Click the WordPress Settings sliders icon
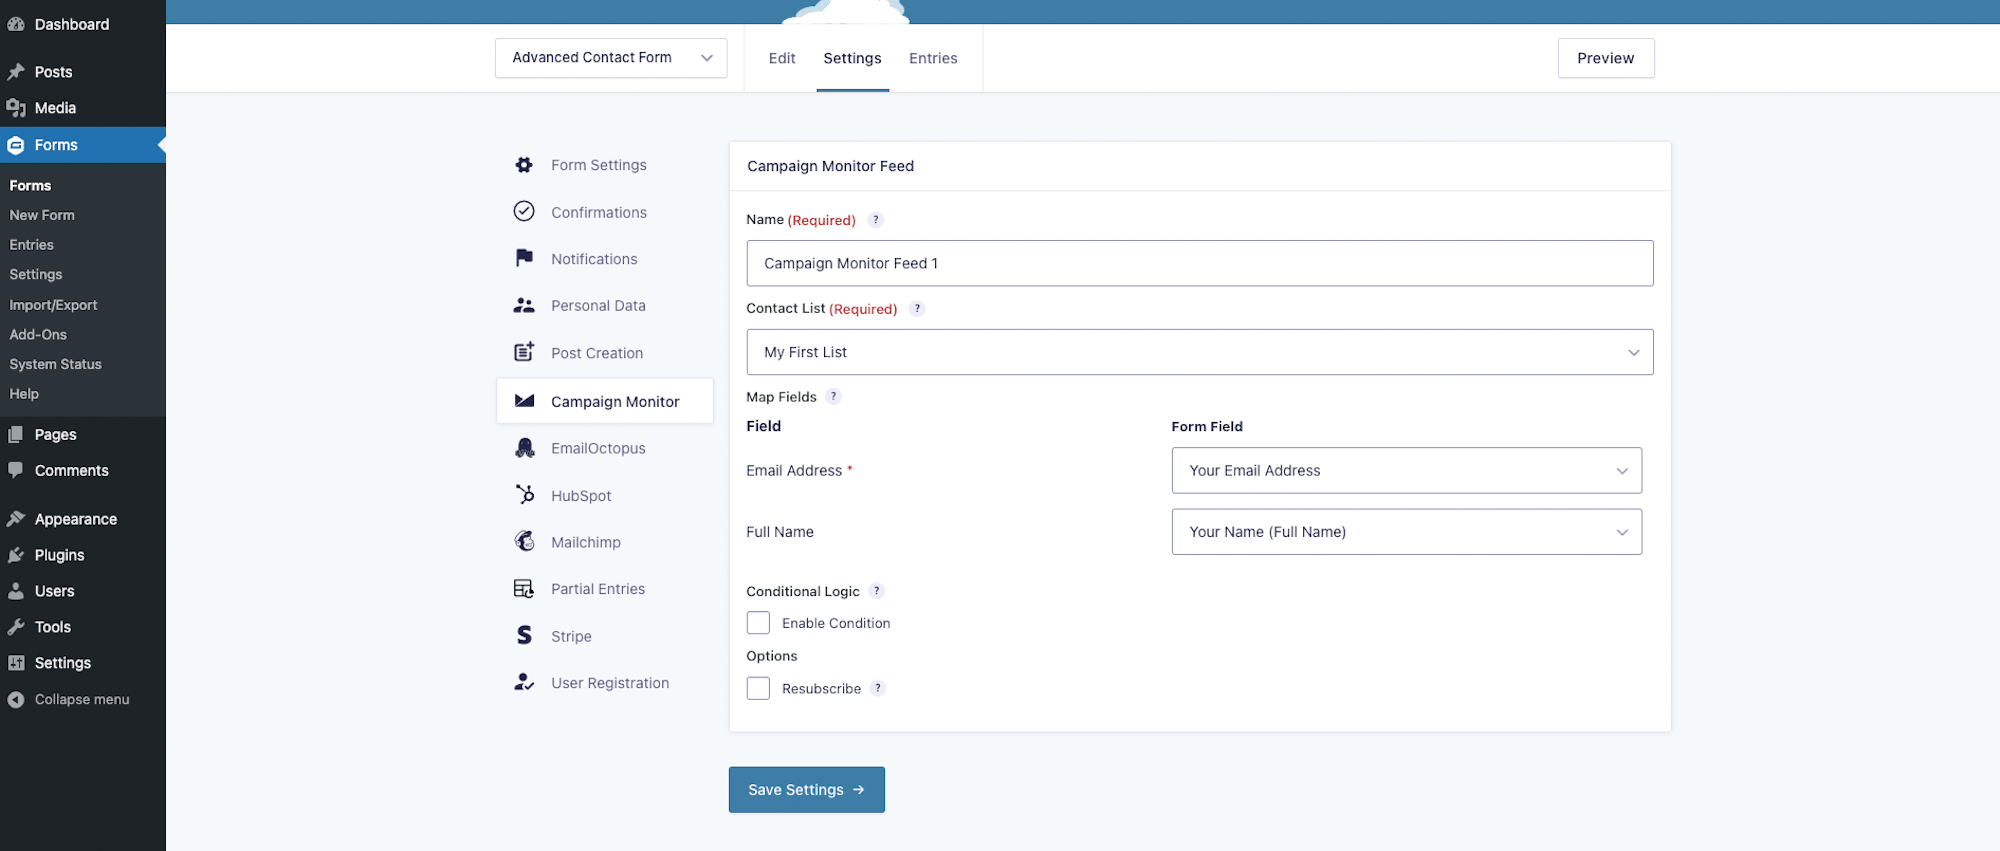The width and height of the screenshot is (2000, 851). tap(16, 663)
